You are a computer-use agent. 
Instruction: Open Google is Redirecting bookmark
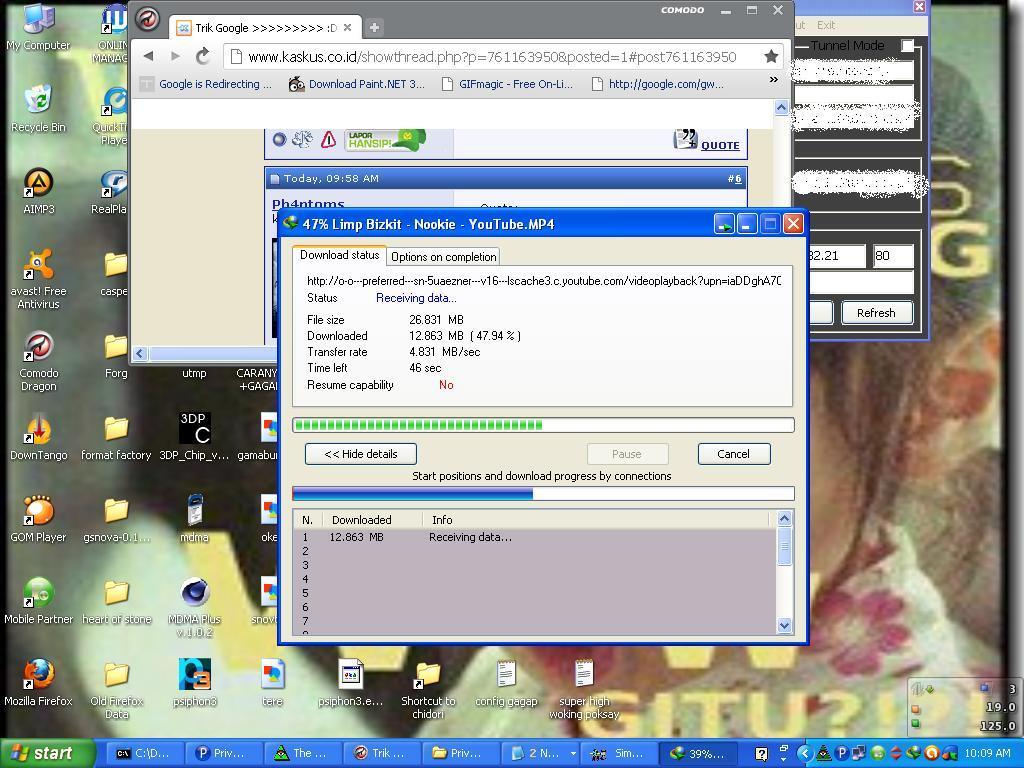pos(206,84)
